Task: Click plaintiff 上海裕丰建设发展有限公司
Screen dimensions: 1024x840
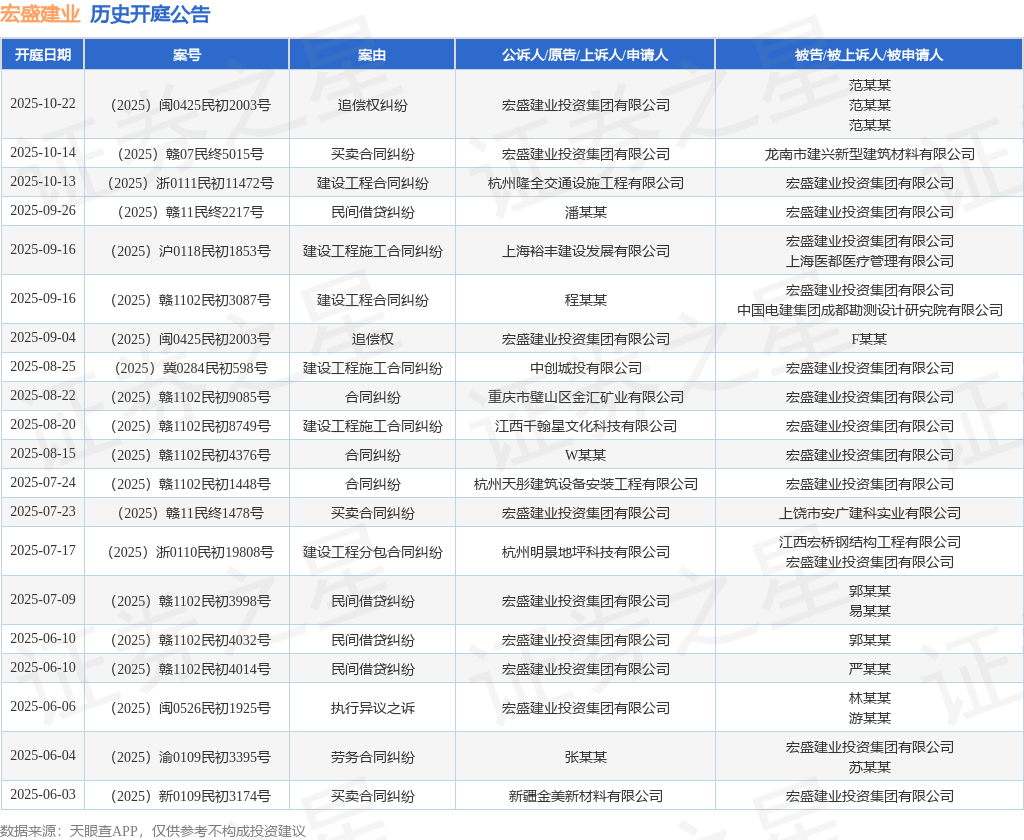Action: coord(585,251)
